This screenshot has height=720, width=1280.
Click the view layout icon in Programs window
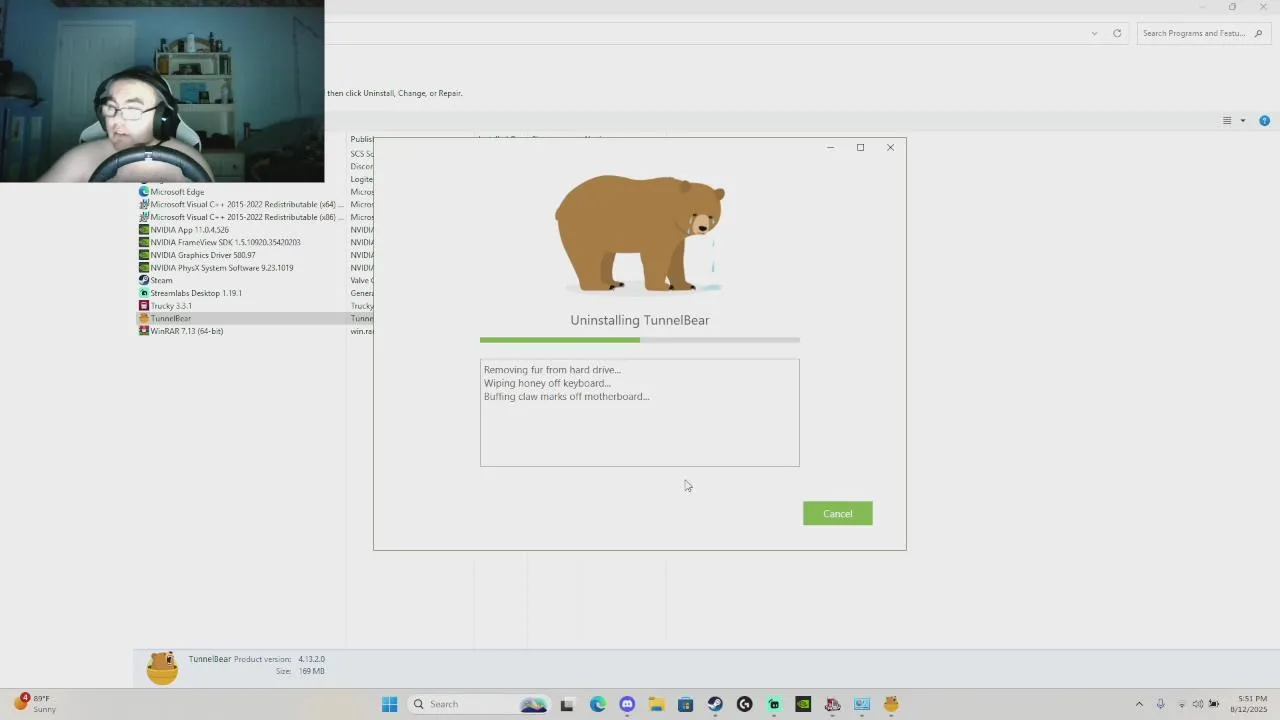pyautogui.click(x=1227, y=121)
